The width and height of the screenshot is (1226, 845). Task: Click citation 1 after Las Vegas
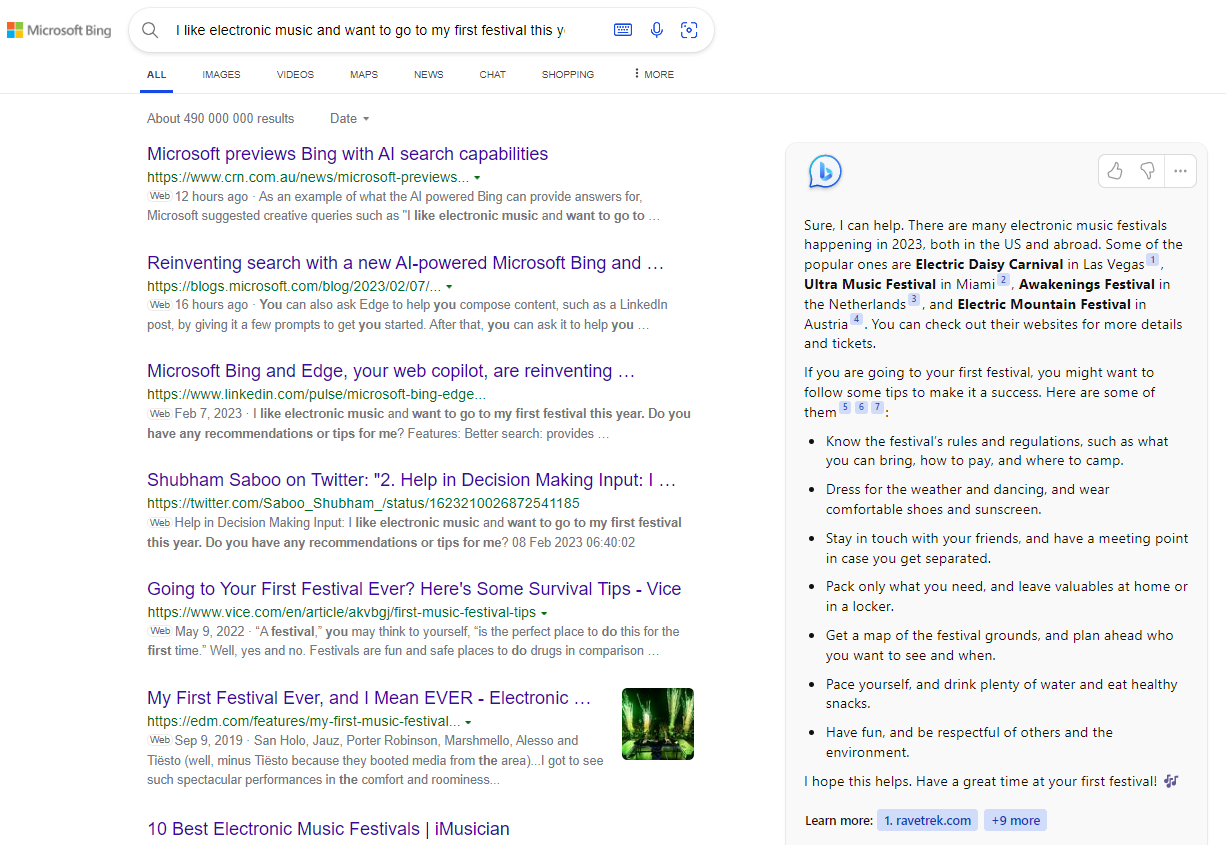[x=1152, y=260]
